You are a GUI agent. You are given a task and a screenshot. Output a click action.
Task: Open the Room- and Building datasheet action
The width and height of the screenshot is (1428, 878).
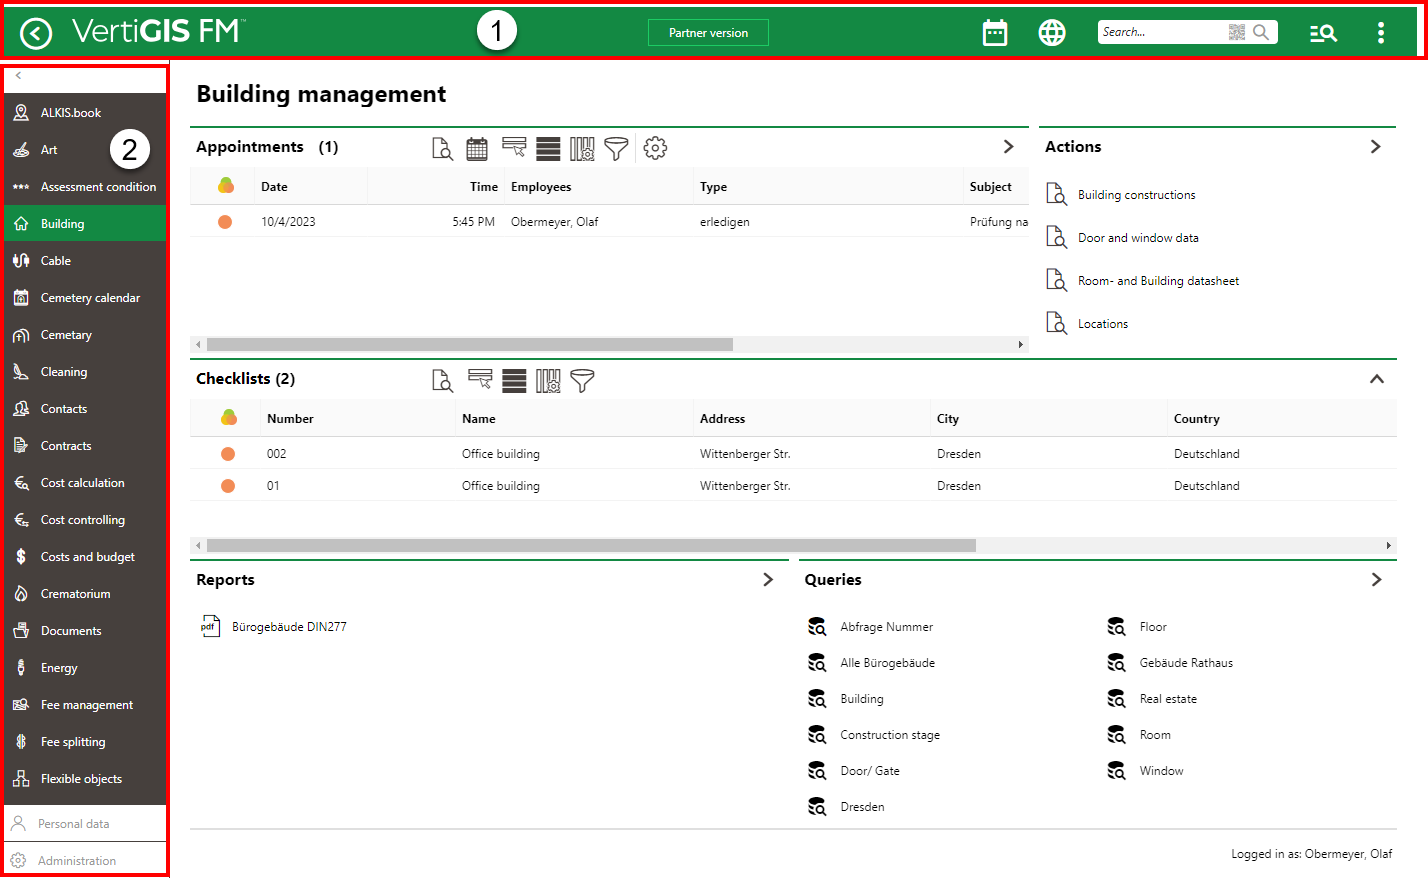pyautogui.click(x=1158, y=281)
